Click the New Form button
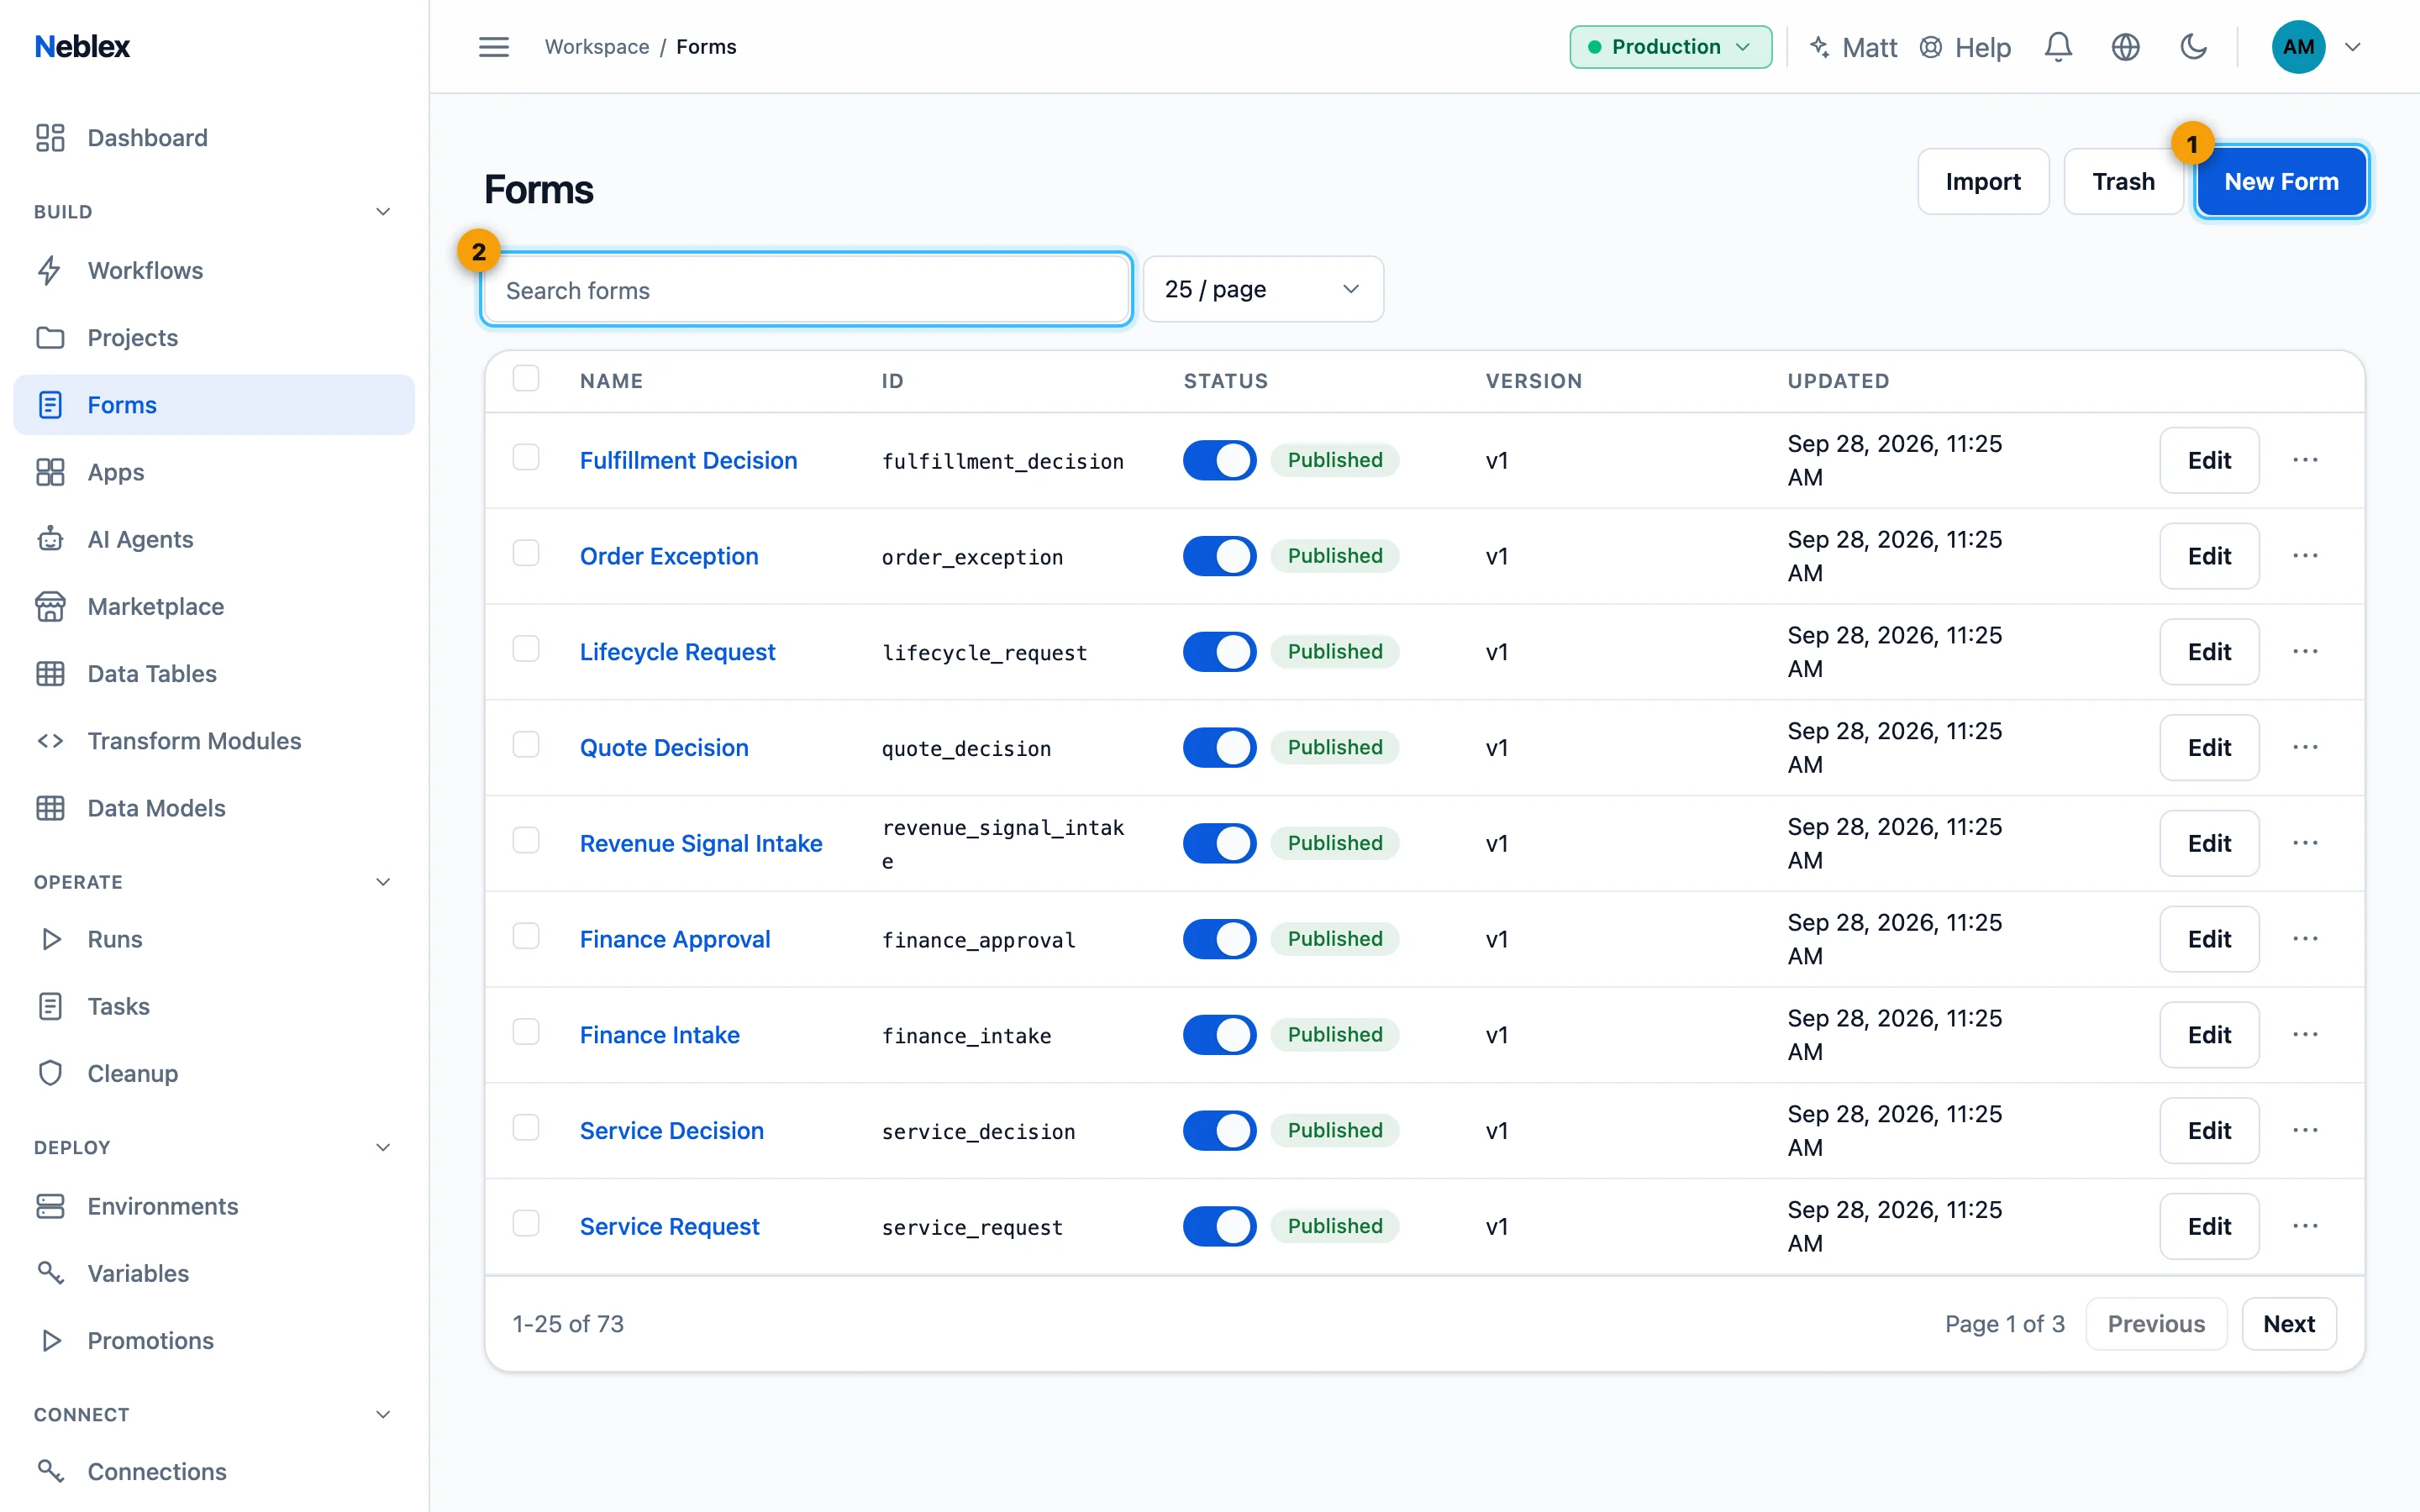 (x=2281, y=181)
